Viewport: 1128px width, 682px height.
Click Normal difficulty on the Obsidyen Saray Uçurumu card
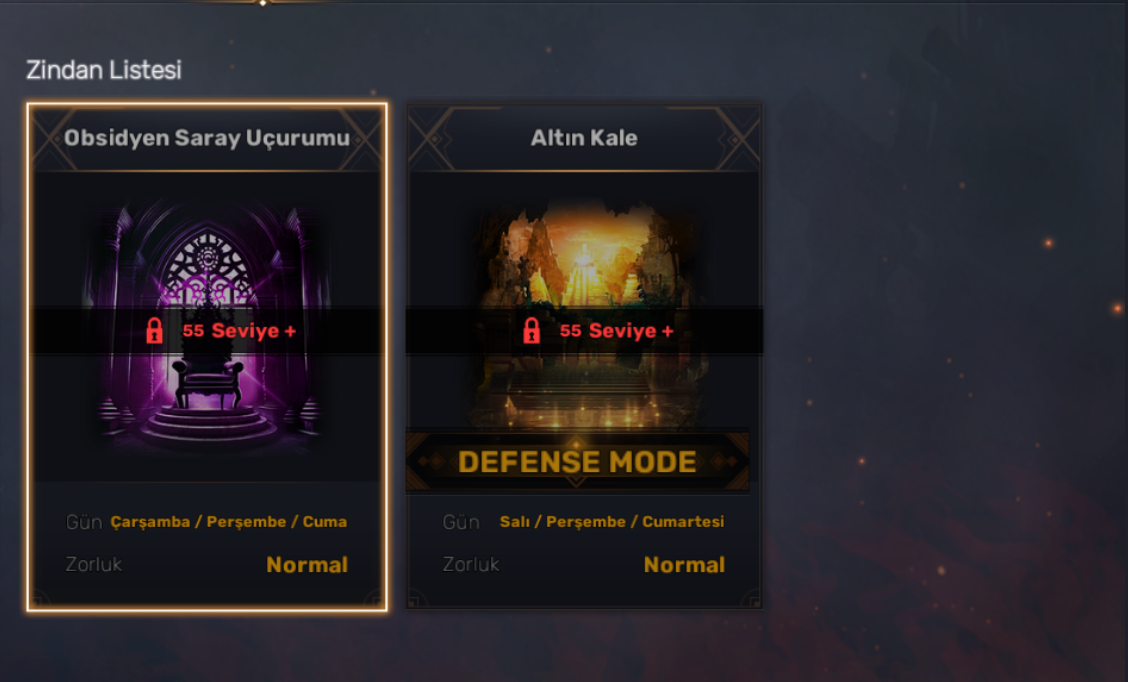click(307, 565)
